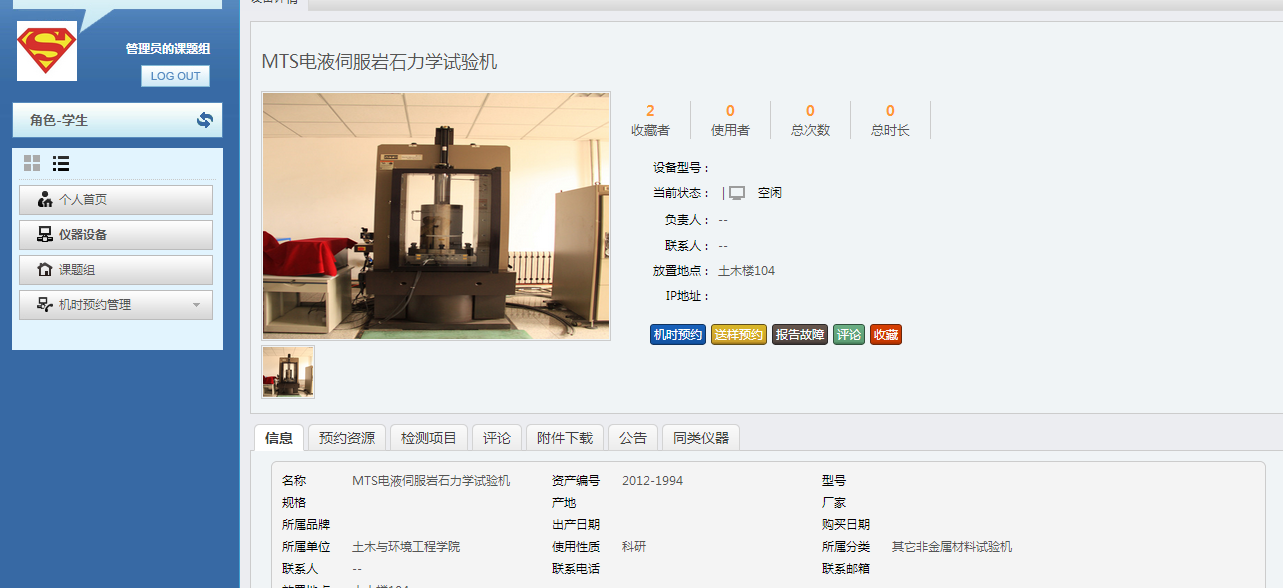The image size is (1283, 588).
Task: Open the 检测项目 tab
Action: (x=428, y=438)
